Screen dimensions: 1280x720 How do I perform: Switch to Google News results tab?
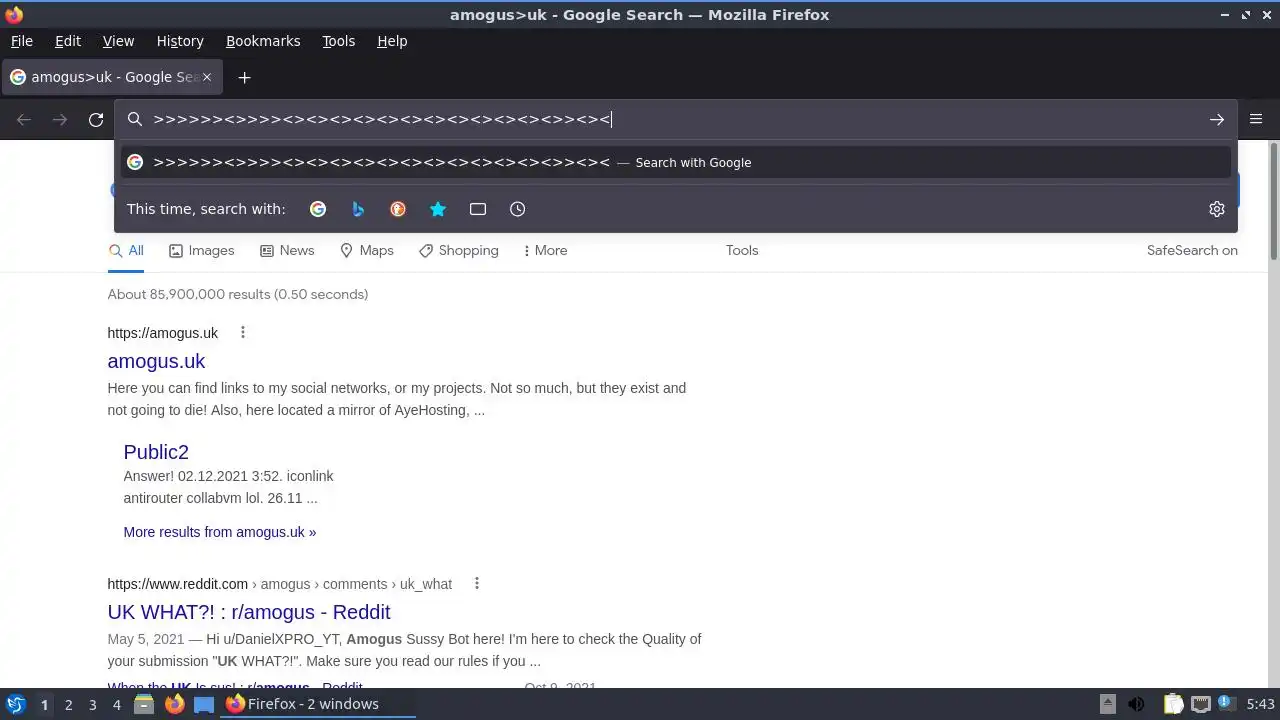click(287, 250)
